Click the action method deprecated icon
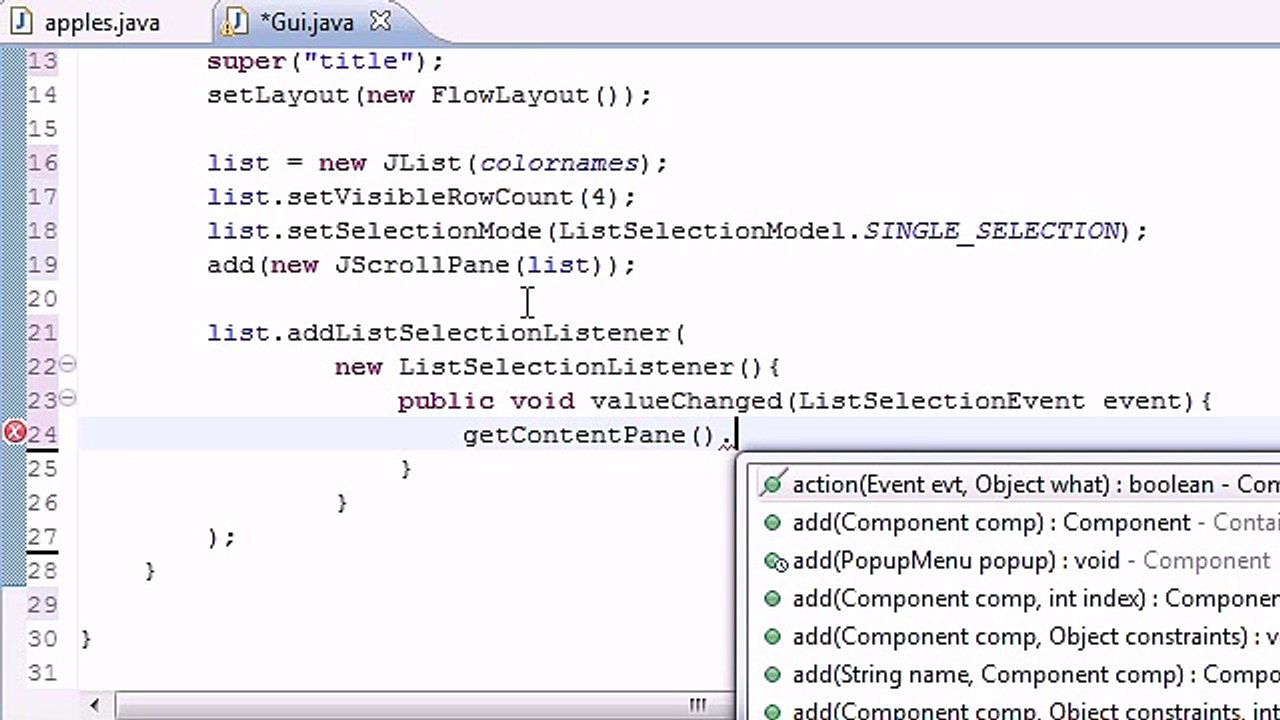The height and width of the screenshot is (720, 1280). [771, 485]
